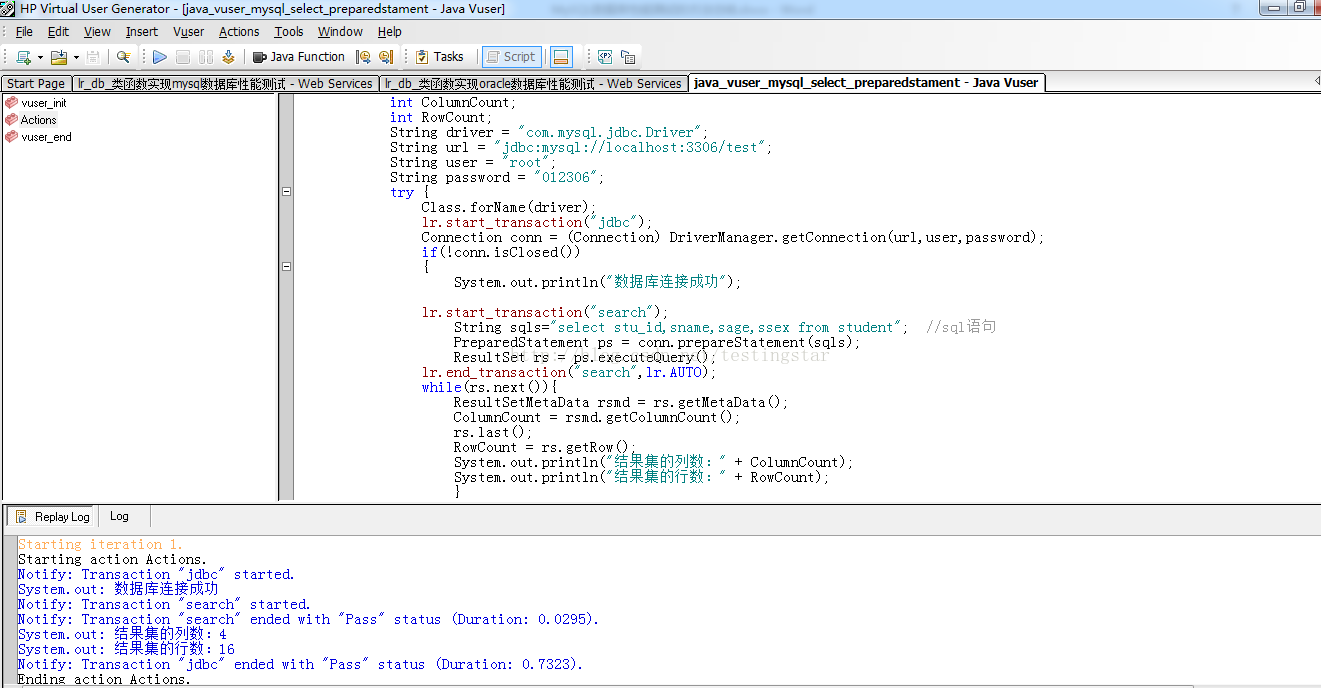Switch to the Start Page tab

pos(36,84)
